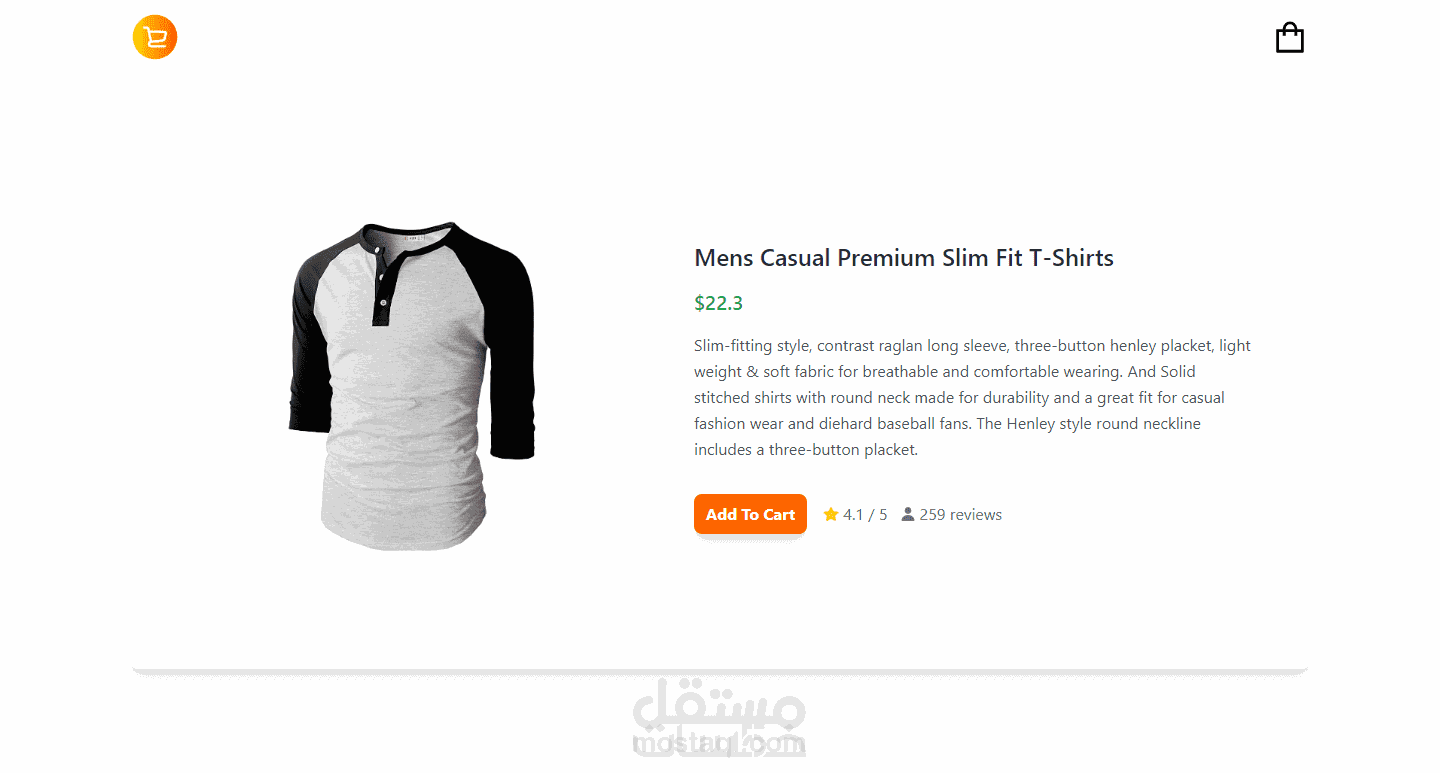This screenshot has height=773, width=1440.
Task: Click the last line "includes a three-button placket"
Action: [806, 450]
